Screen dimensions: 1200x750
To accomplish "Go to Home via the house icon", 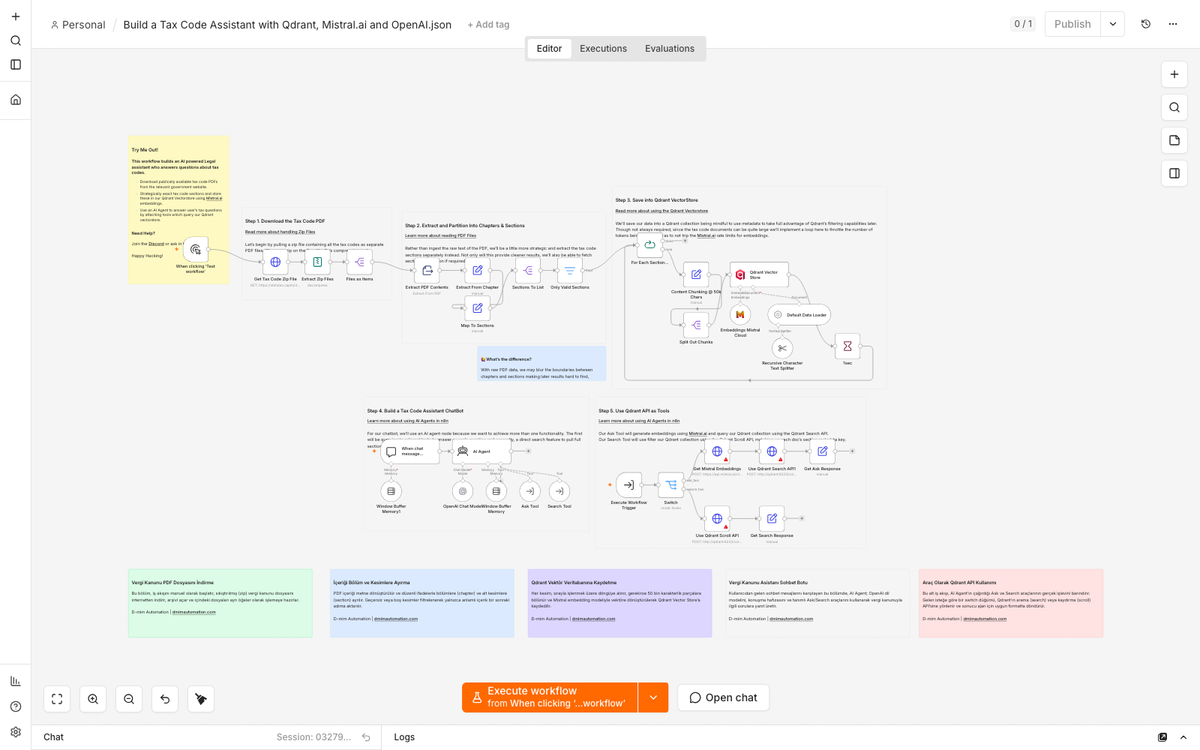I will tap(15, 99).
